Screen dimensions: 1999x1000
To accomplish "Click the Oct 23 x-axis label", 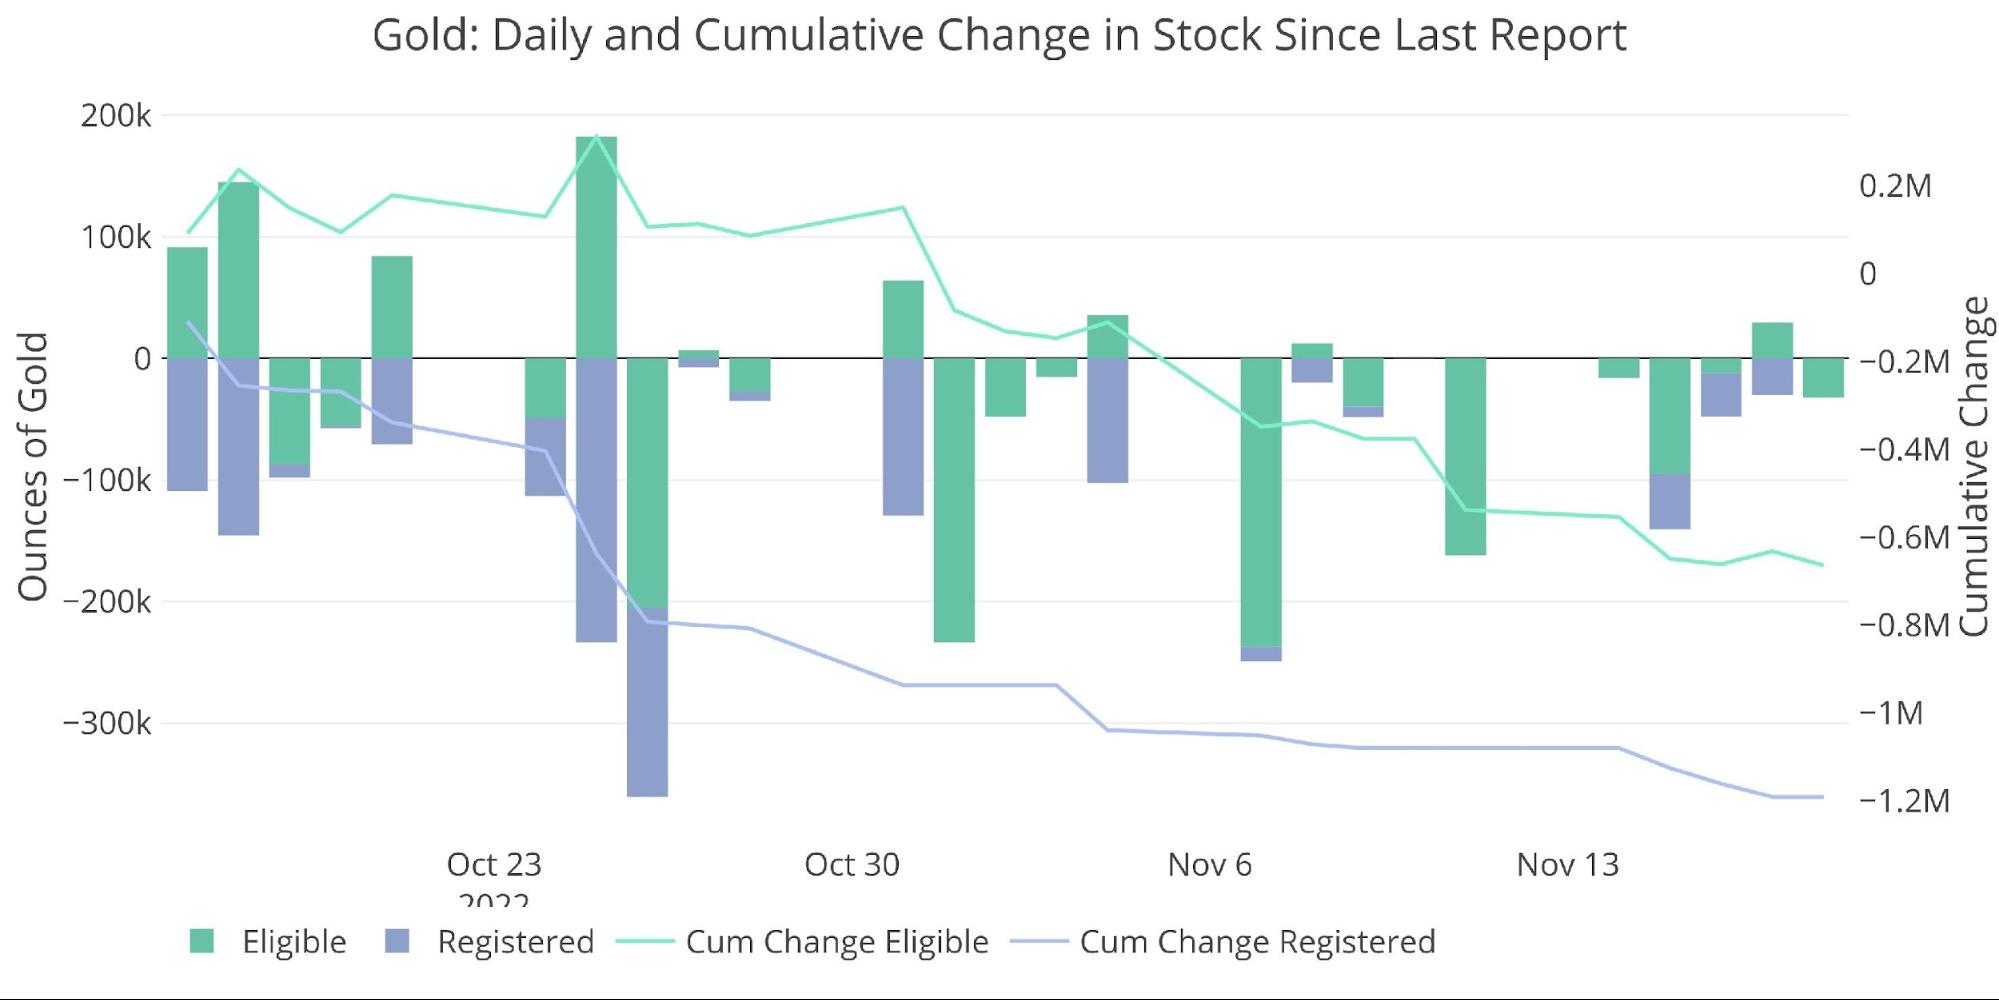I will coord(493,864).
